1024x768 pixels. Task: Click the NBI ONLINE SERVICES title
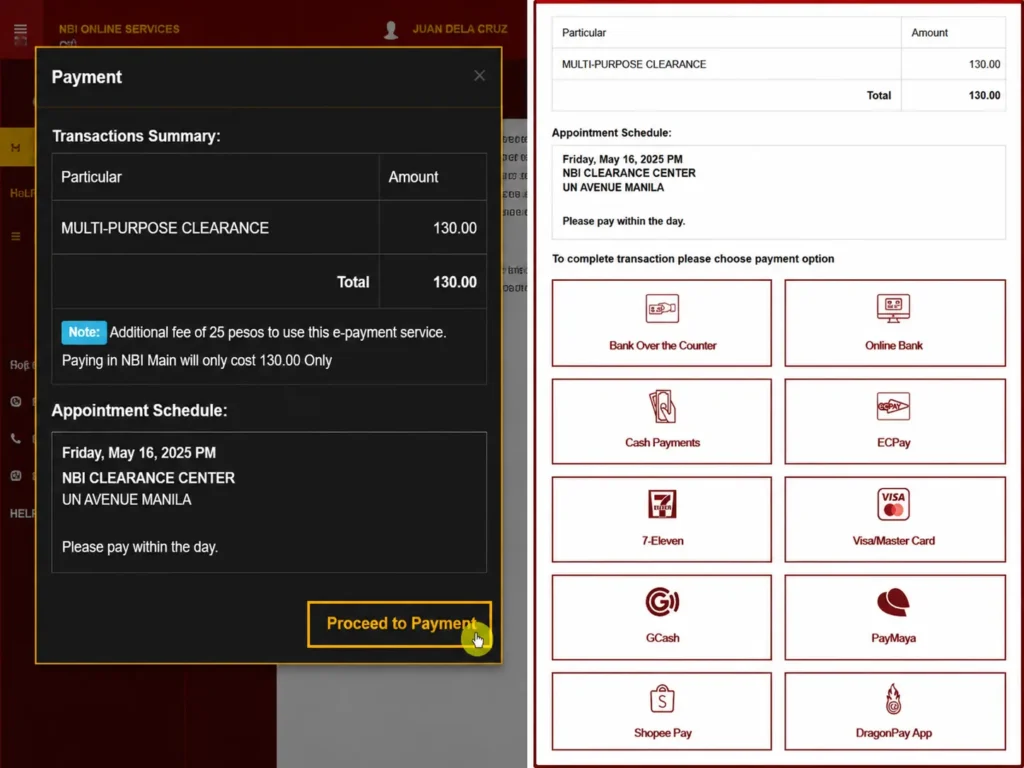click(119, 29)
